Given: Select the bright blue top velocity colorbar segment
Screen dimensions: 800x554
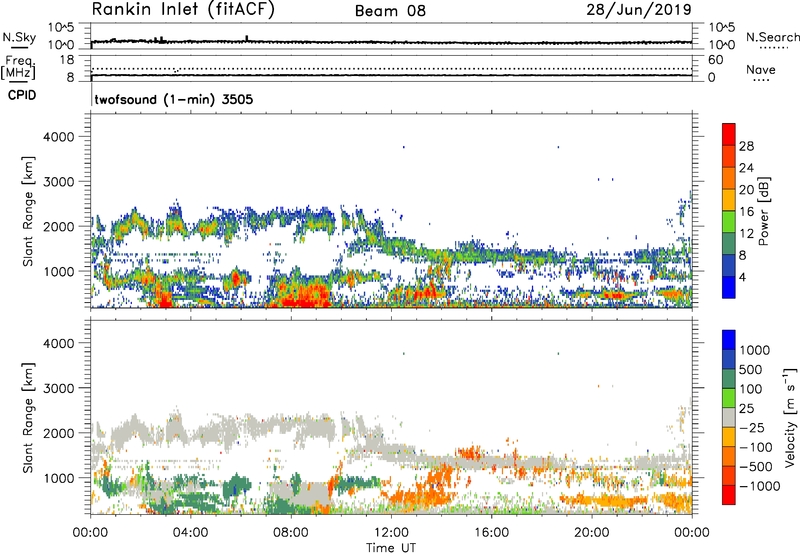Looking at the screenshot, I should tap(729, 340).
